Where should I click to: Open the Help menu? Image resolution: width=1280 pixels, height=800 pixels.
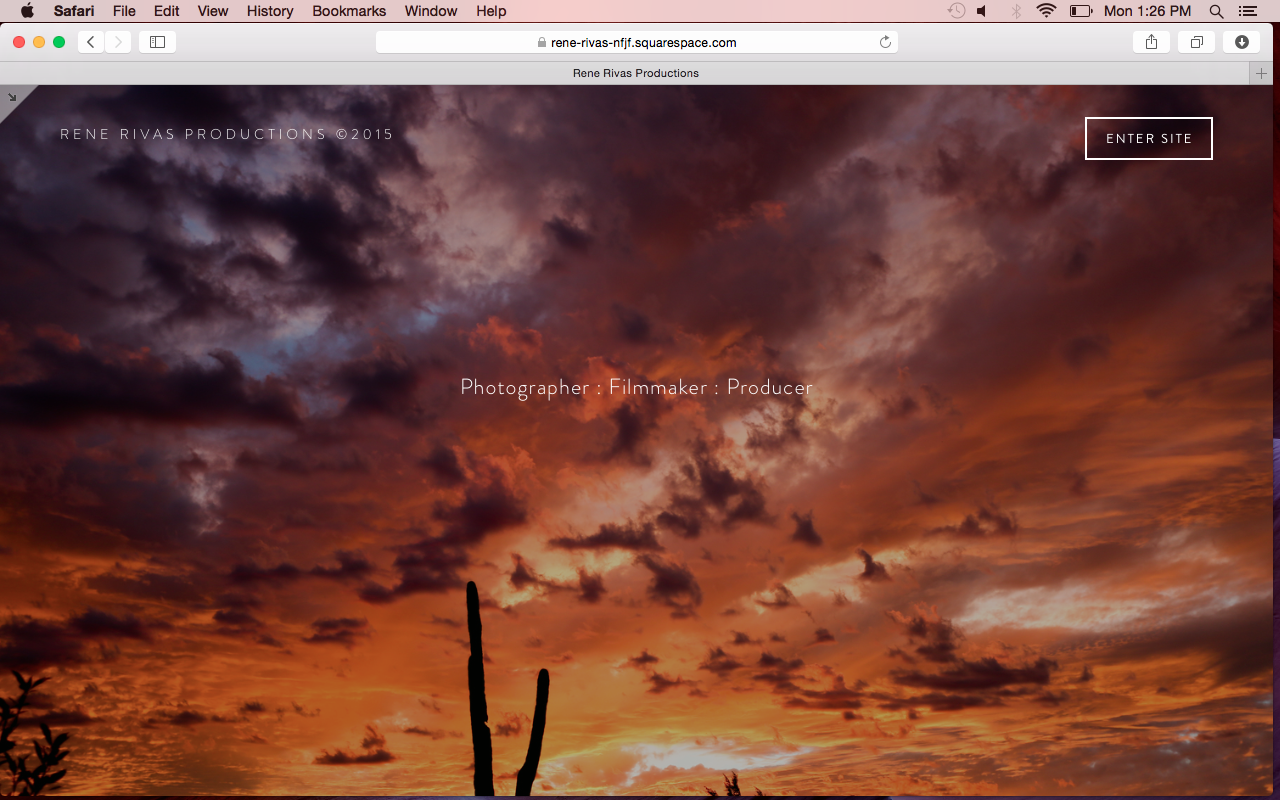coord(491,11)
